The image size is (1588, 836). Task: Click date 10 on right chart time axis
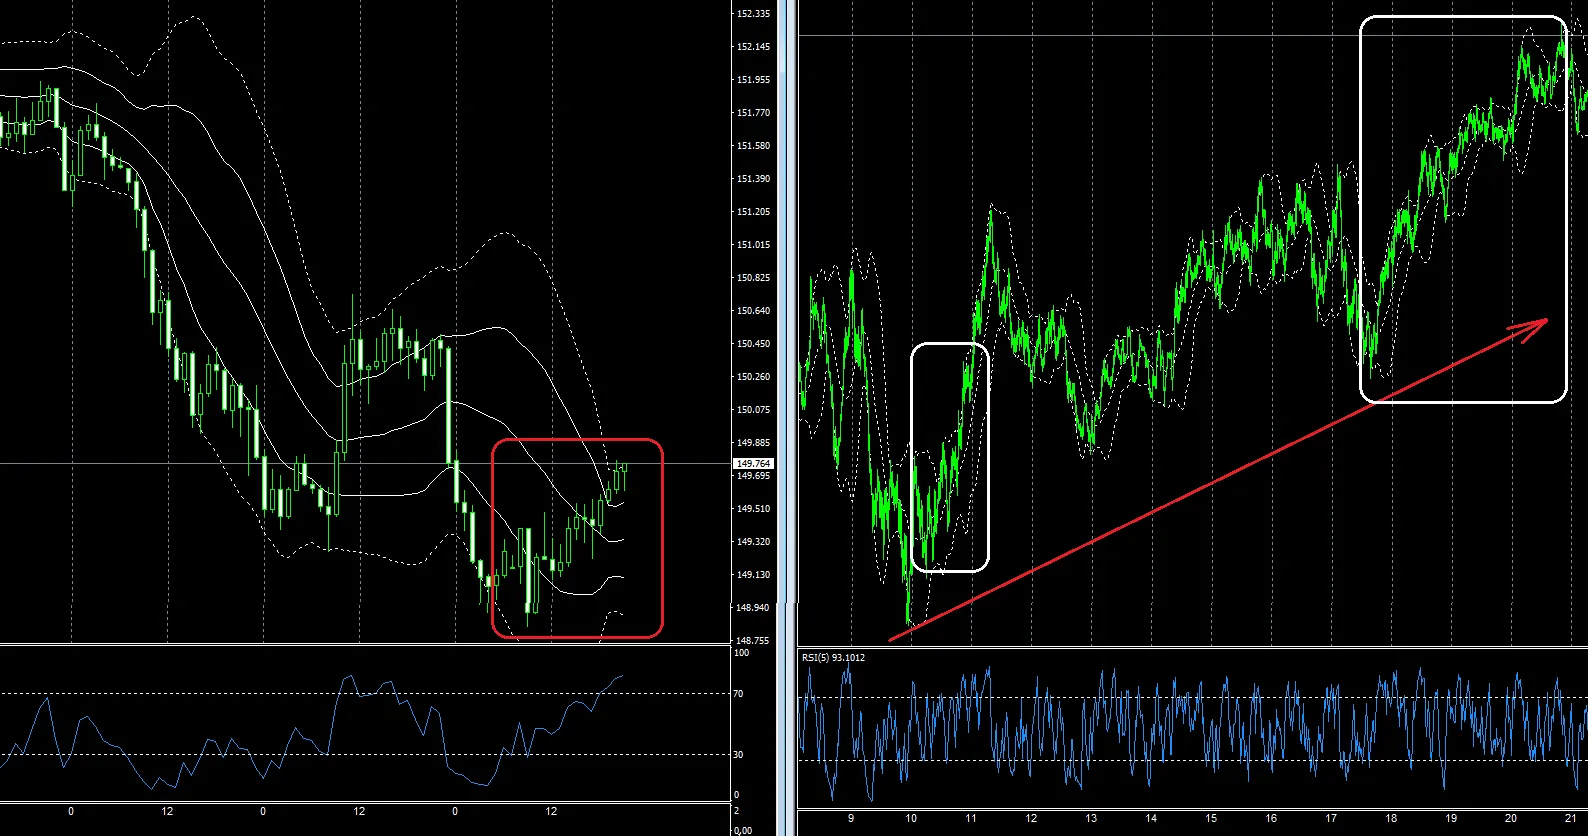[911, 818]
